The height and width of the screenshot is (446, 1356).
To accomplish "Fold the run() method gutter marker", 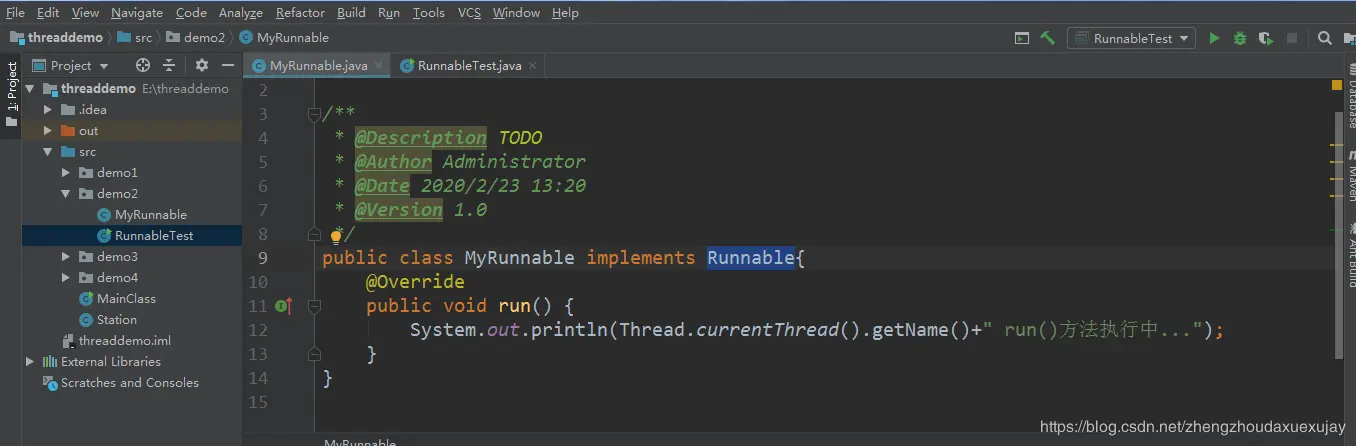I will [x=314, y=306].
